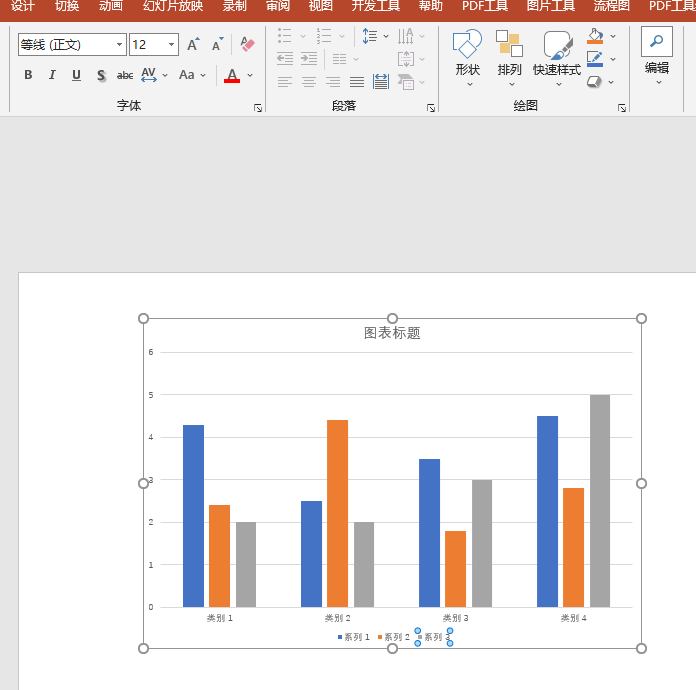Apply the red font color swatch

tap(232, 75)
